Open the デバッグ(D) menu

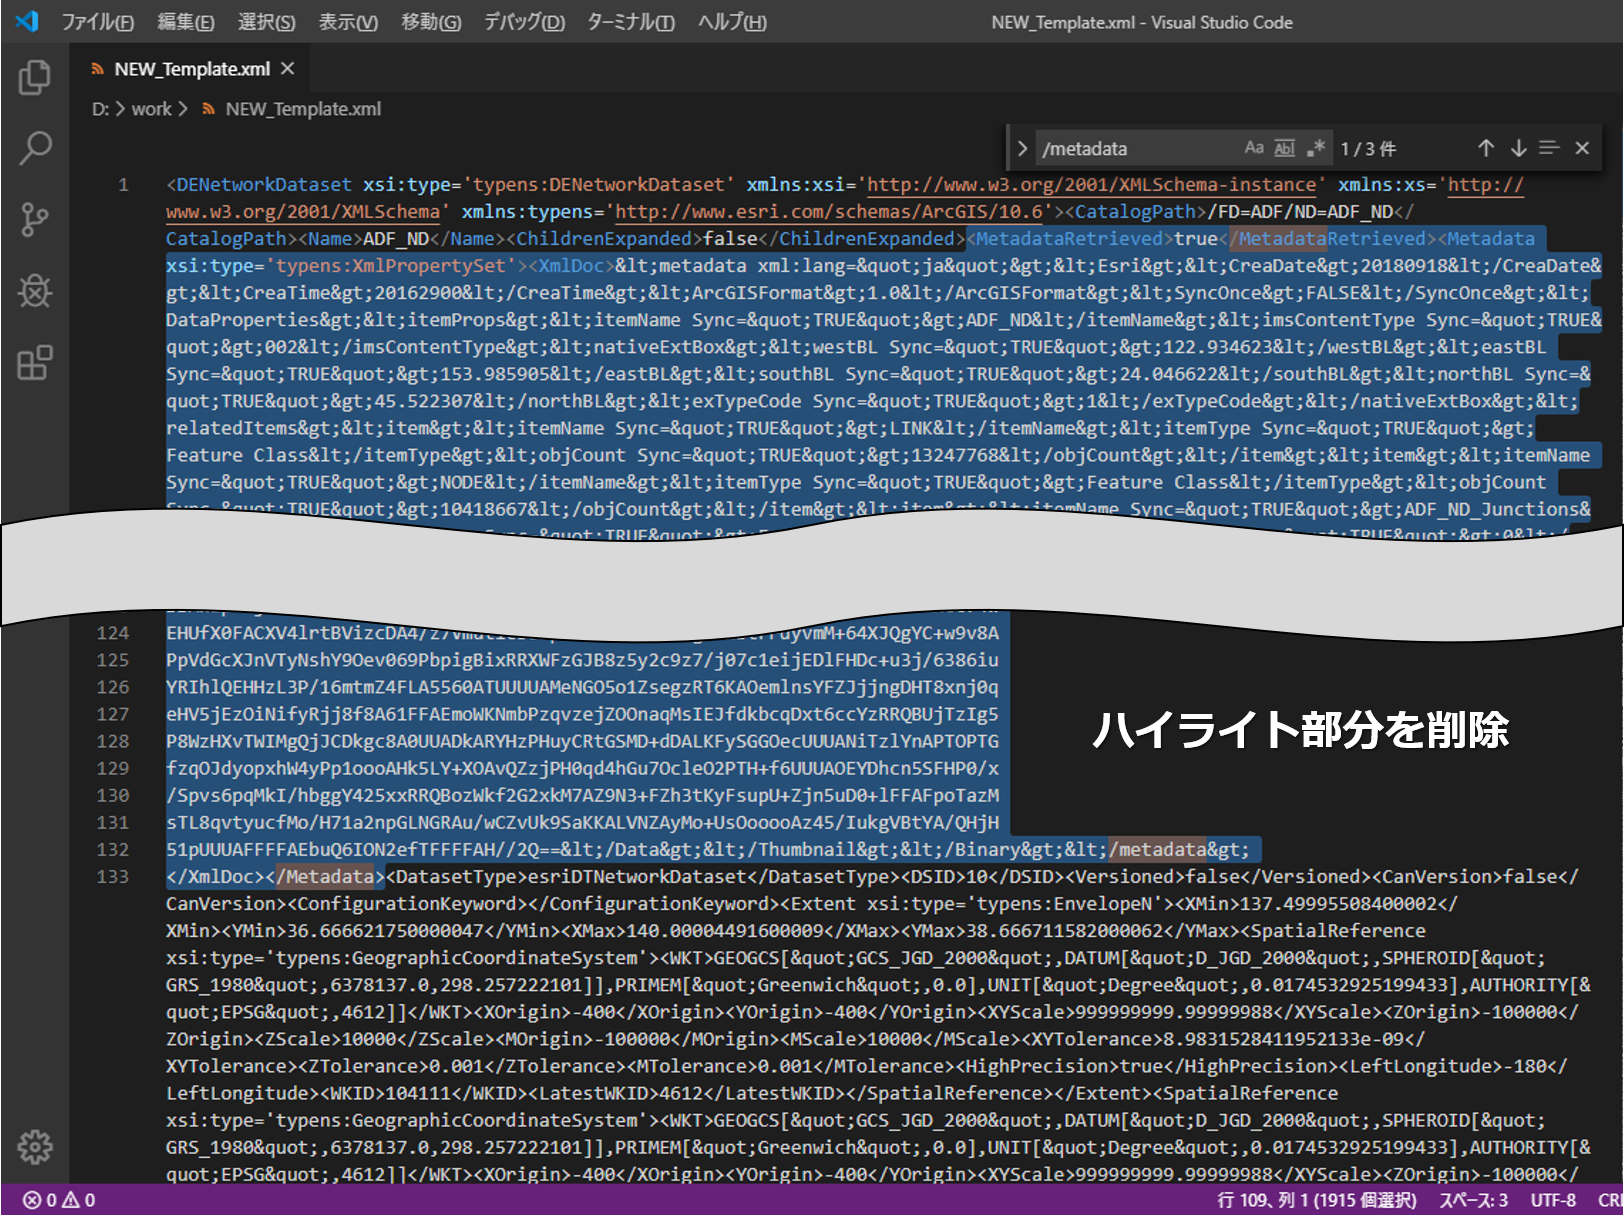(524, 22)
